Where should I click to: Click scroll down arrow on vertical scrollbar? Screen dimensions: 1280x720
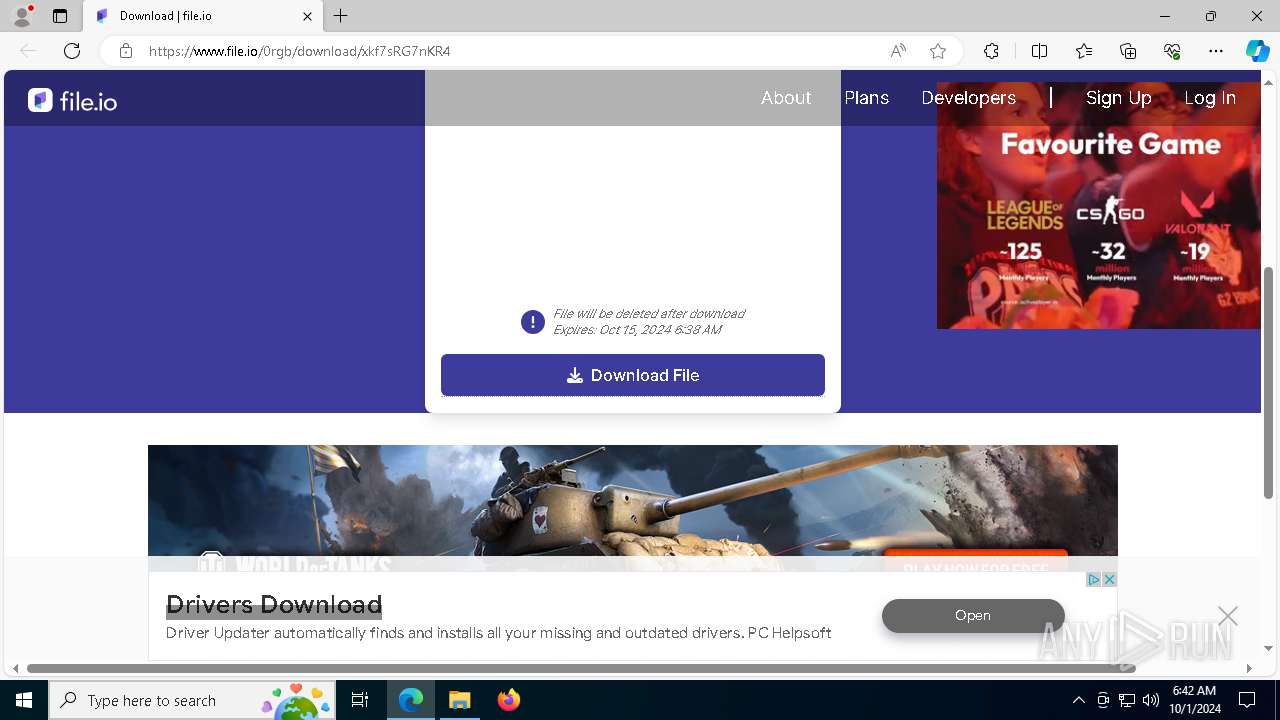[x=1269, y=648]
